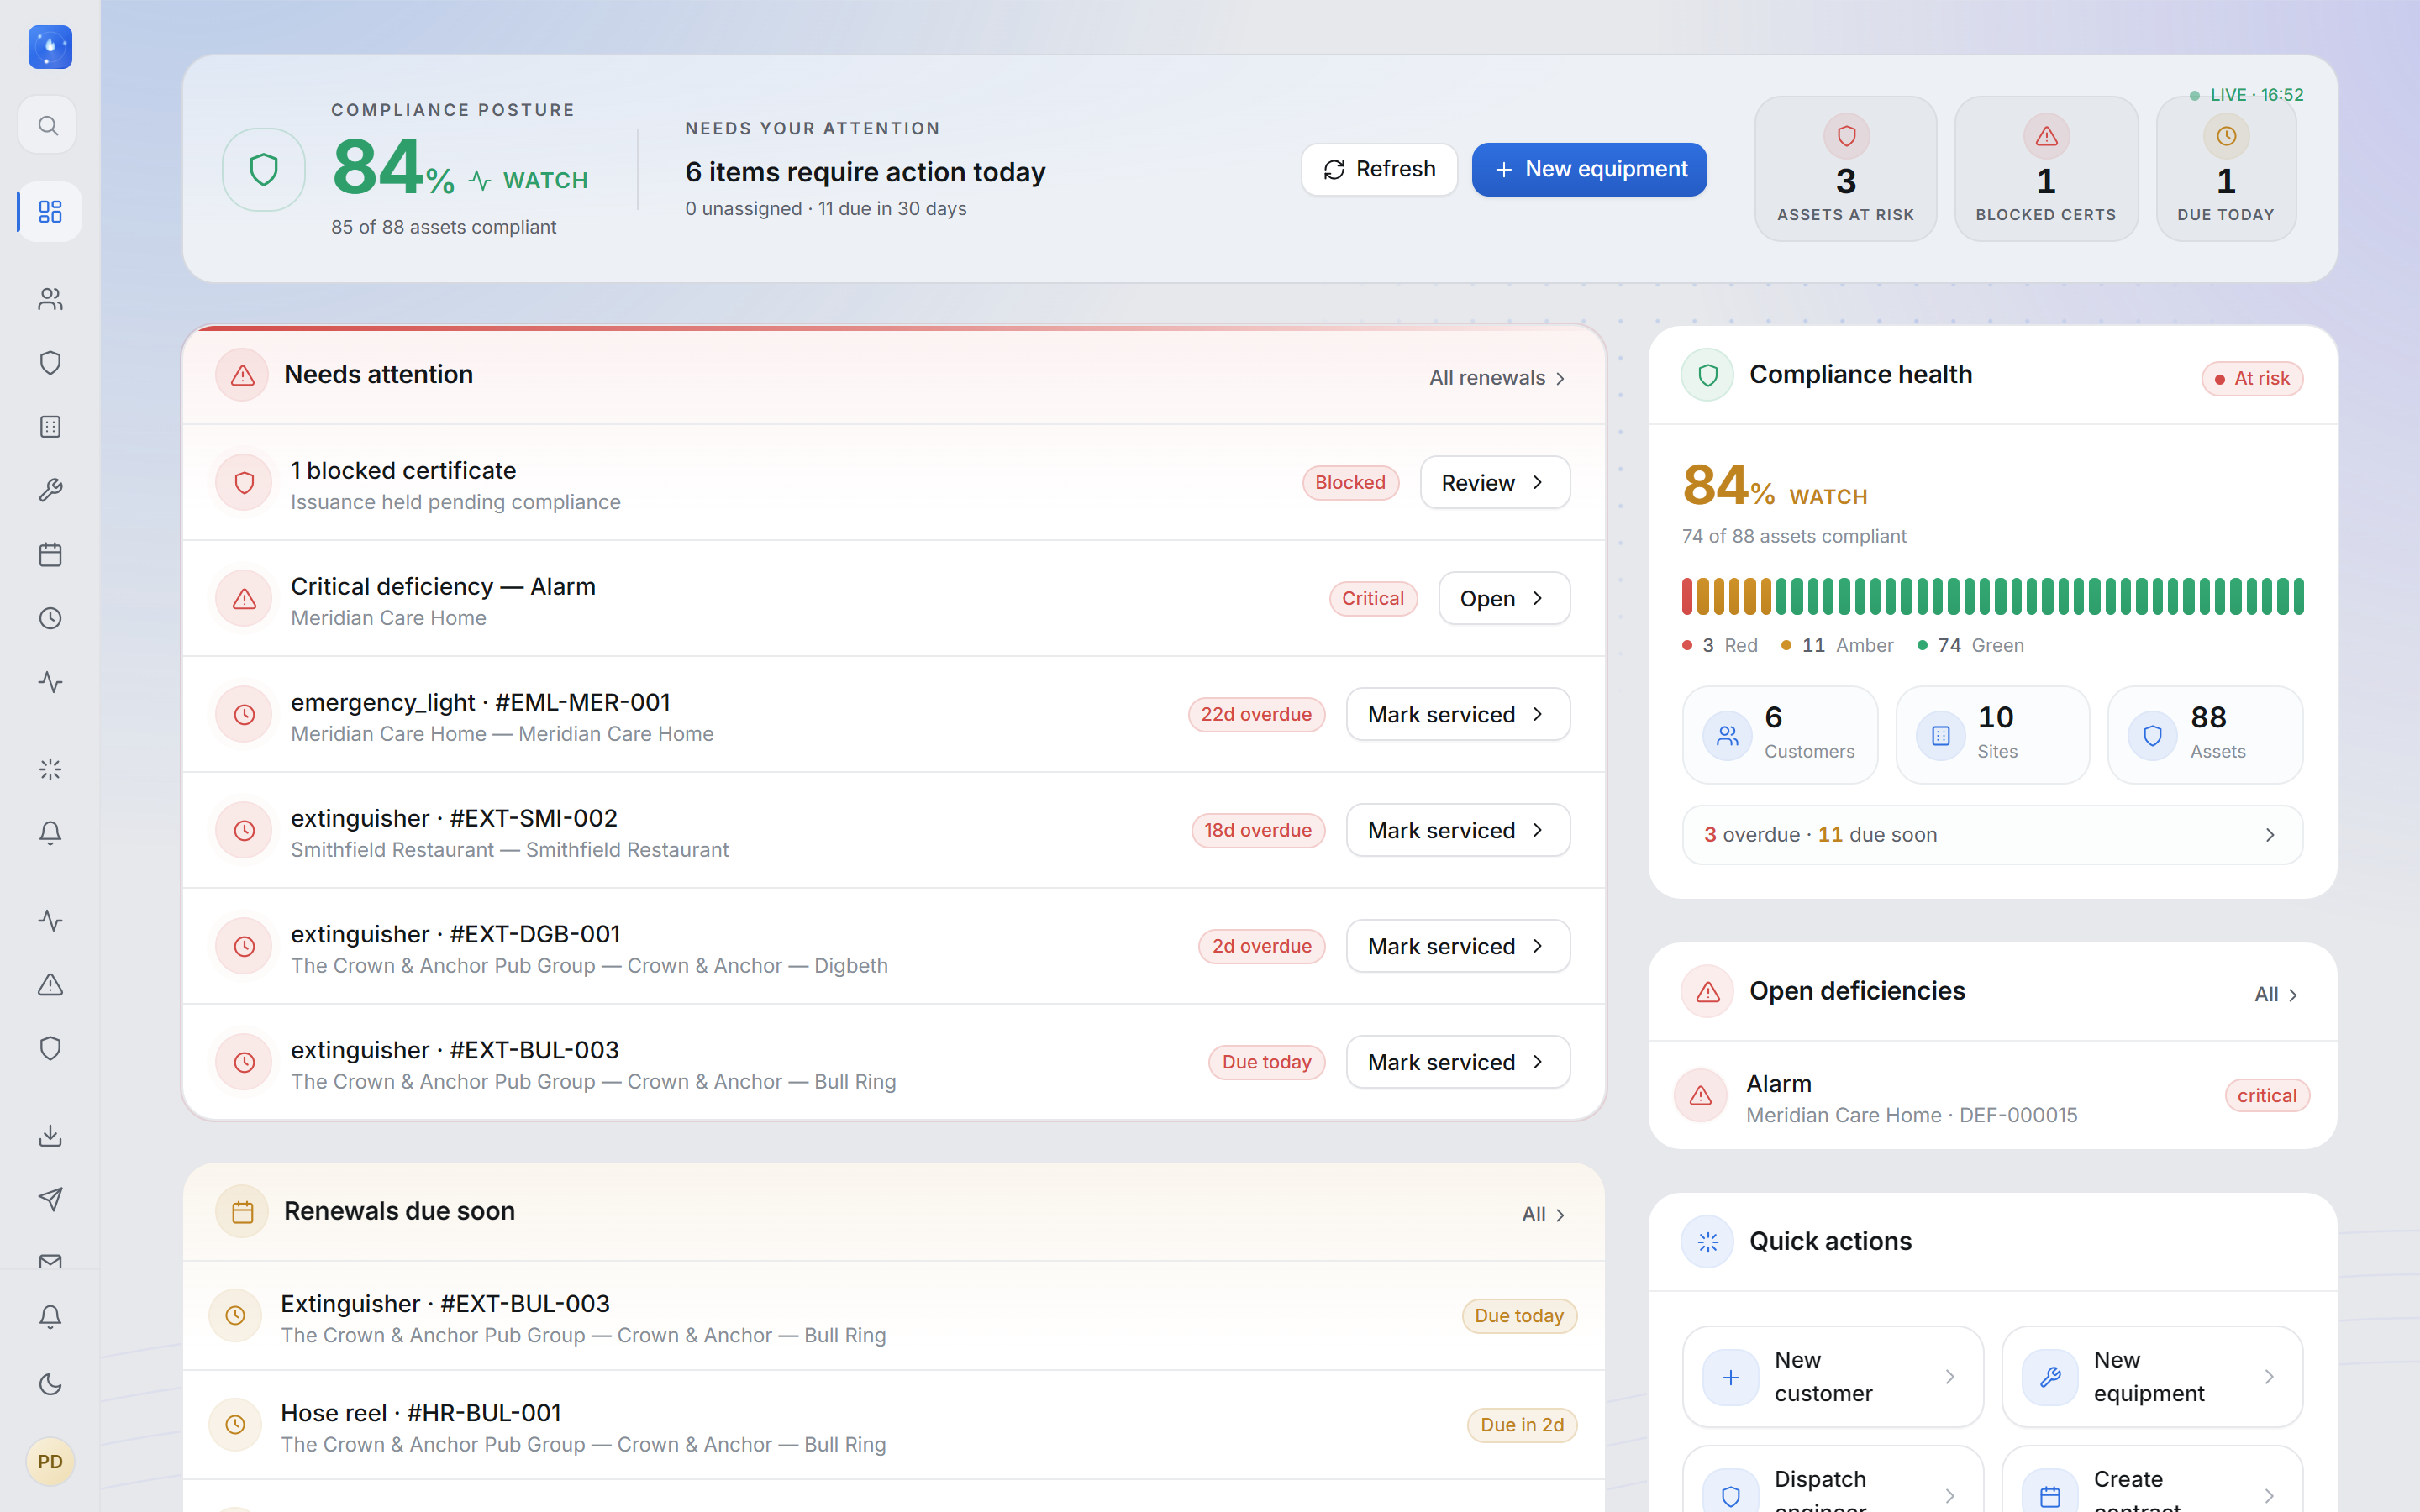Toggle dark mode with the moon icon
Screen dimensions: 2420x1512
[x=50, y=1384]
